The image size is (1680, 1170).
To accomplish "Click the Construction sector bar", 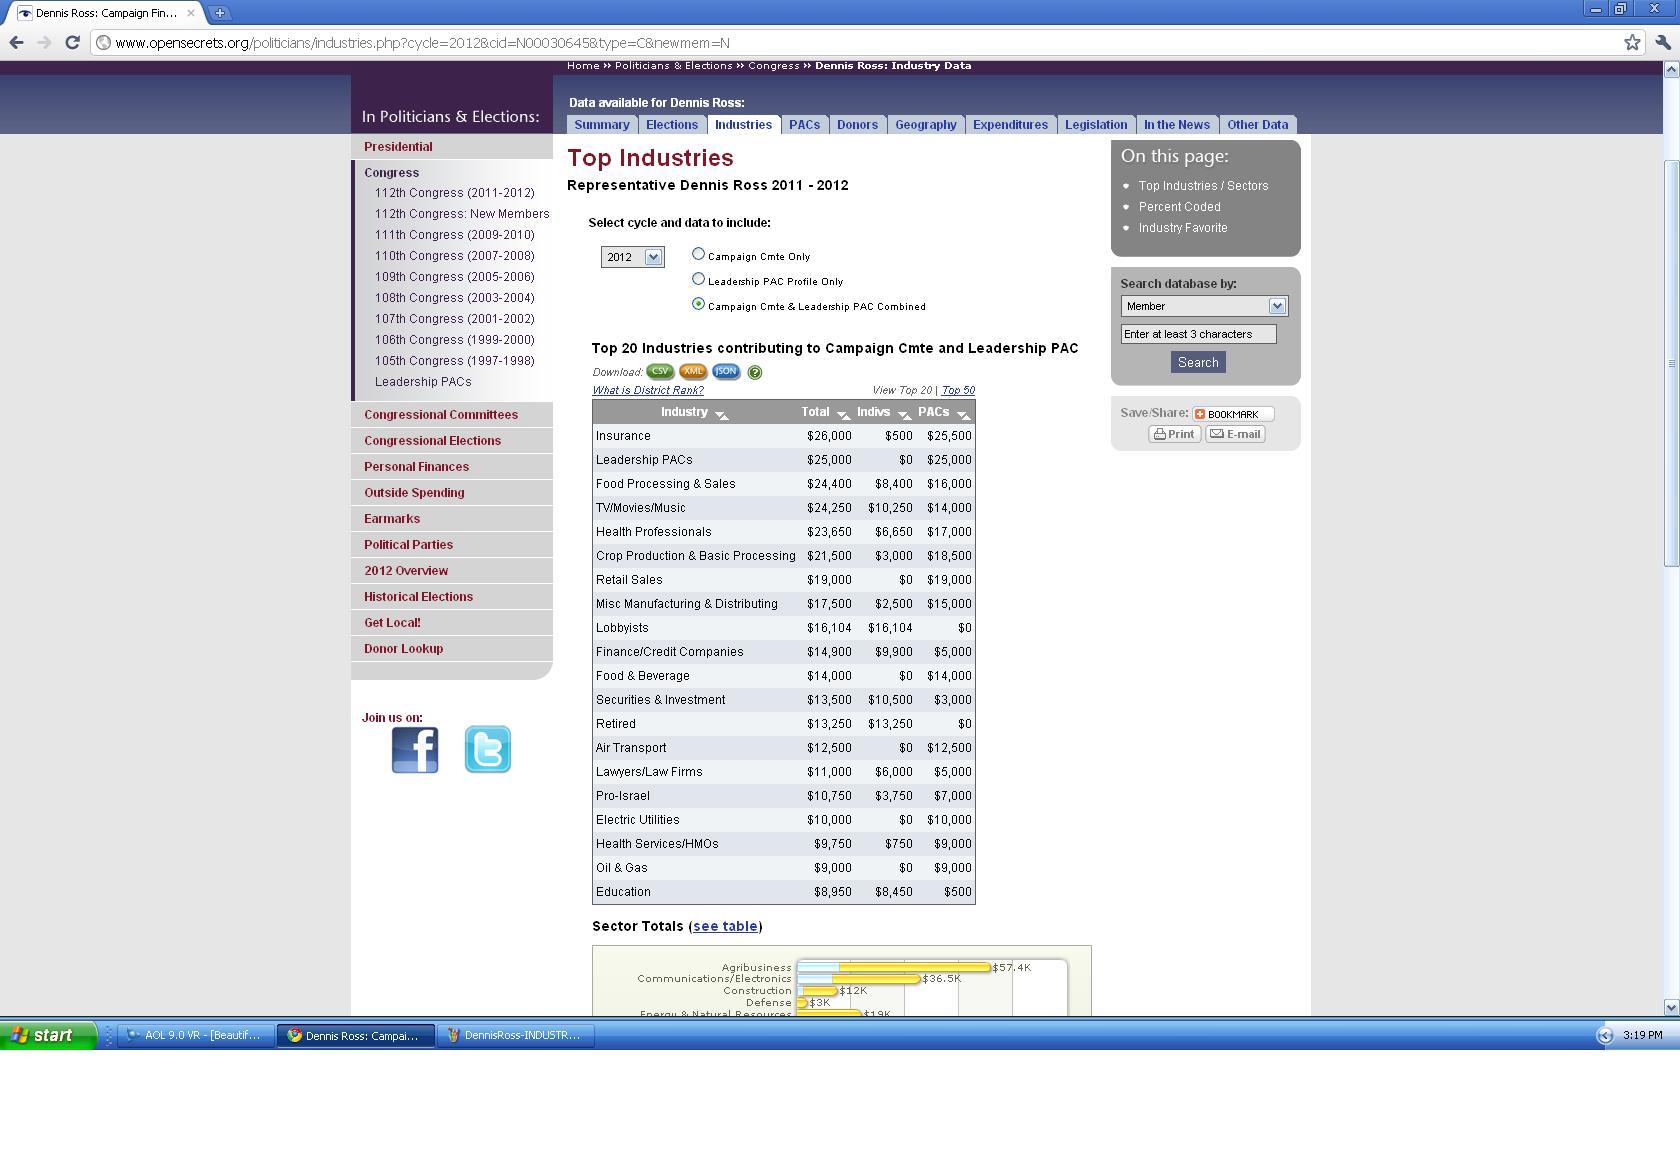I will (817, 991).
